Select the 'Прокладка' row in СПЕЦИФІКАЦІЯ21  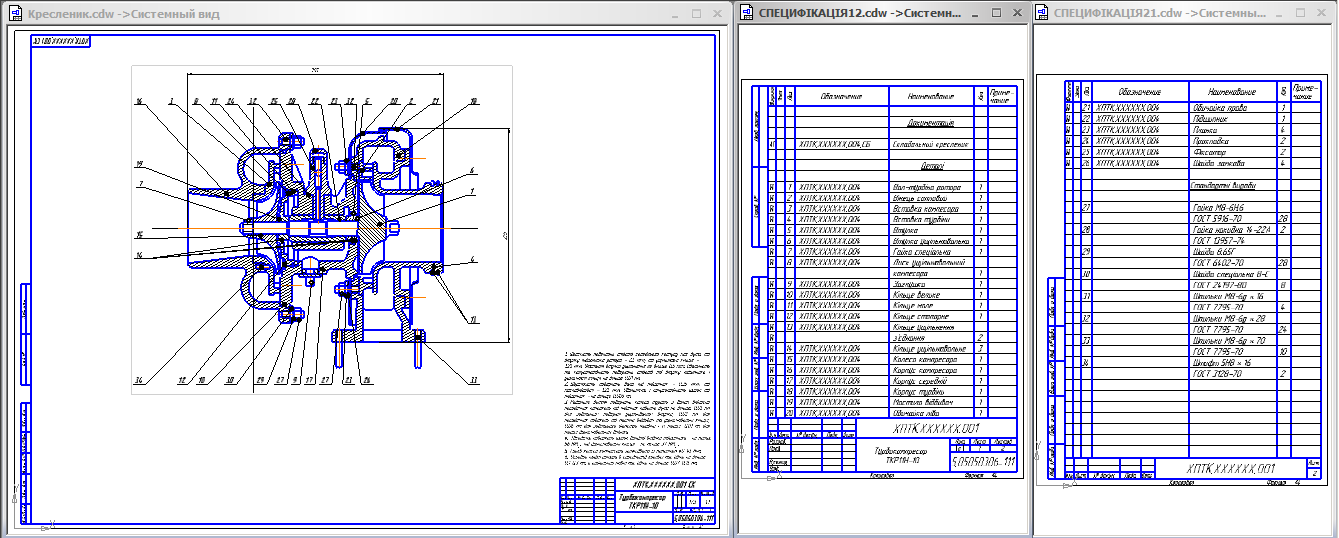(1193, 141)
